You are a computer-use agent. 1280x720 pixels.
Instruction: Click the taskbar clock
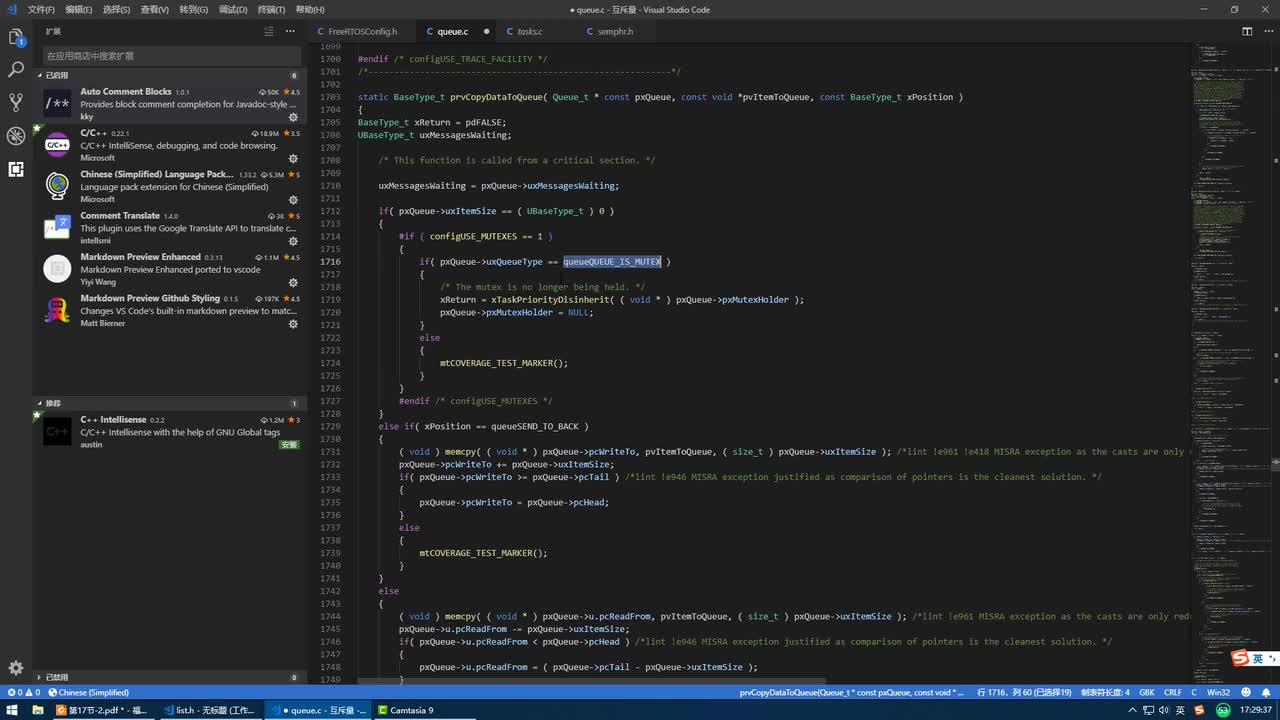pos(1255,710)
